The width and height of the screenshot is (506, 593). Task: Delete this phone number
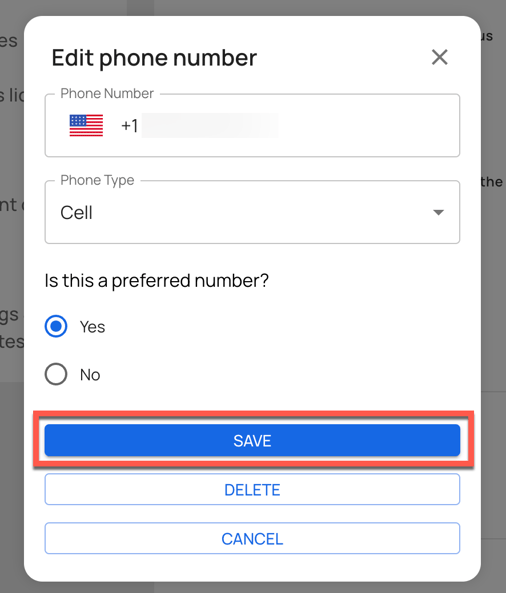pyautogui.click(x=252, y=489)
